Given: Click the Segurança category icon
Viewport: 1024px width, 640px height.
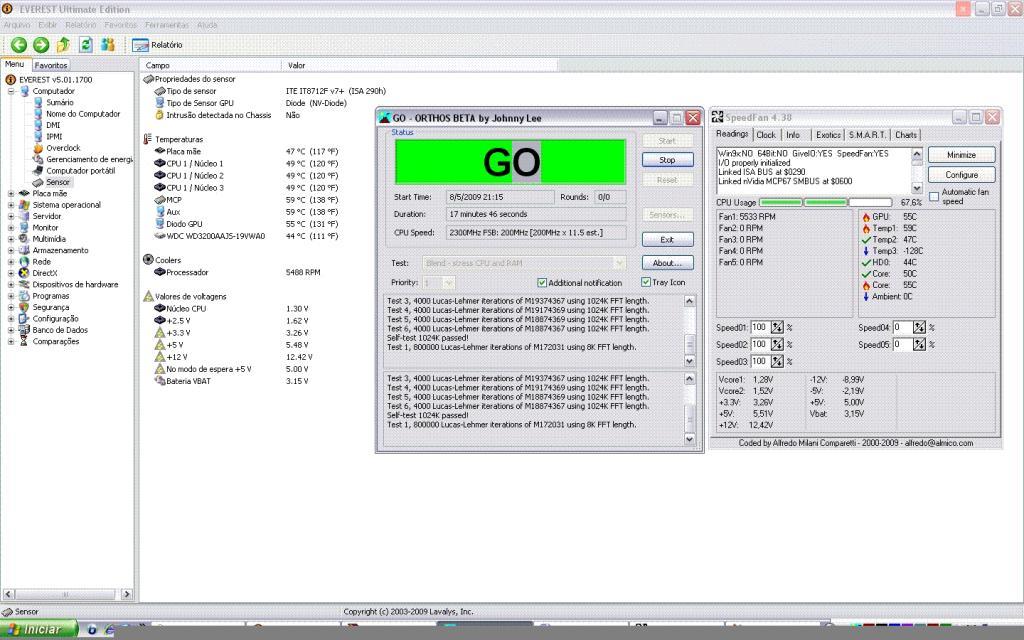Looking at the screenshot, I should click(25, 307).
